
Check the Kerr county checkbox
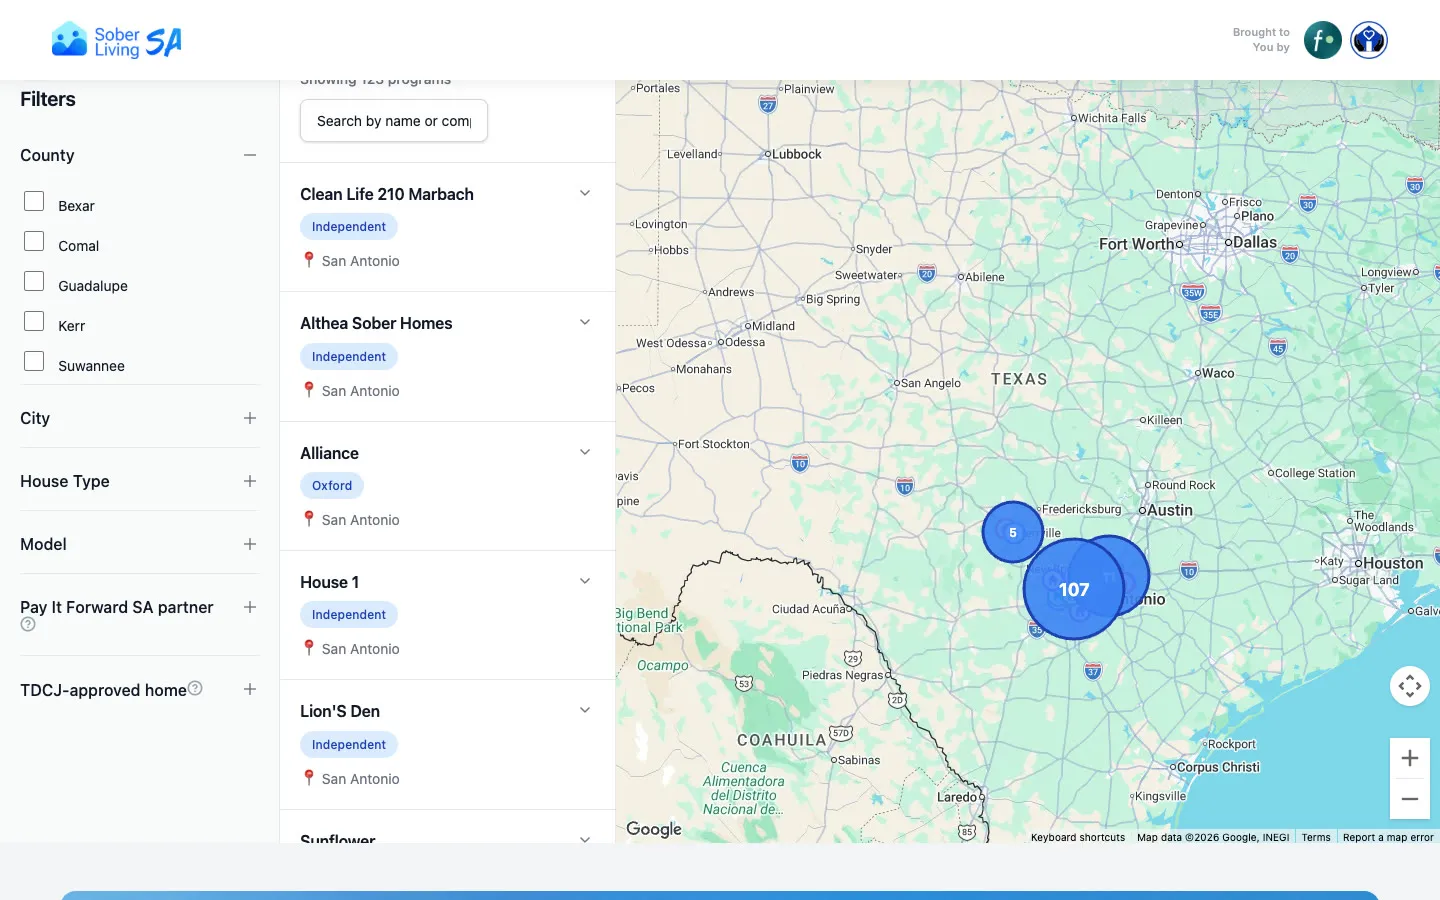[34, 321]
